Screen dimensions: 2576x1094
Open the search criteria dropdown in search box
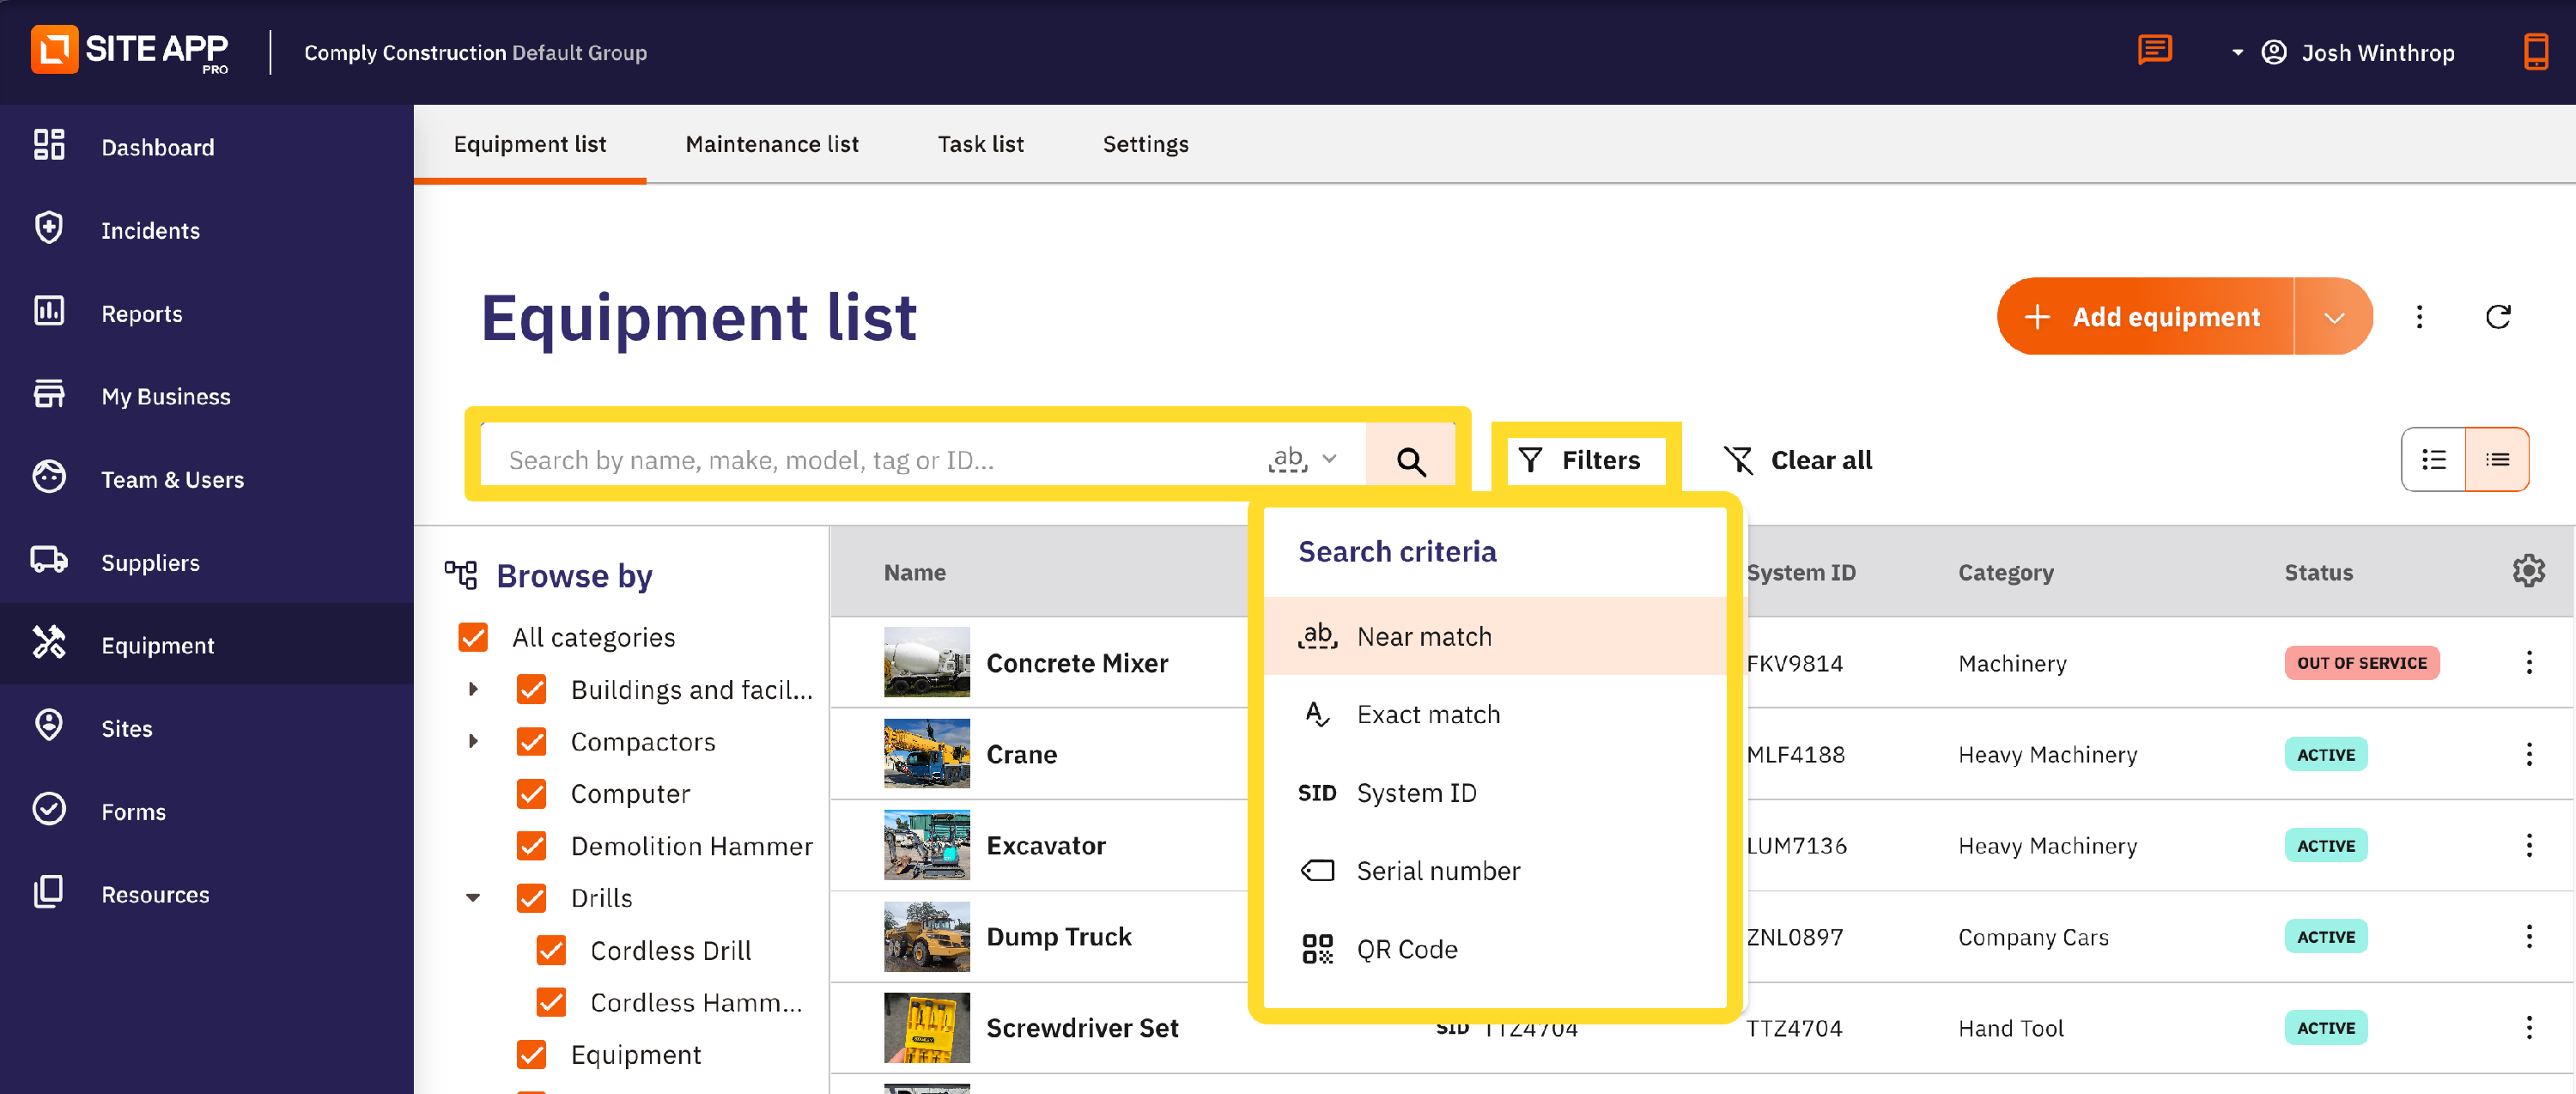1303,459
